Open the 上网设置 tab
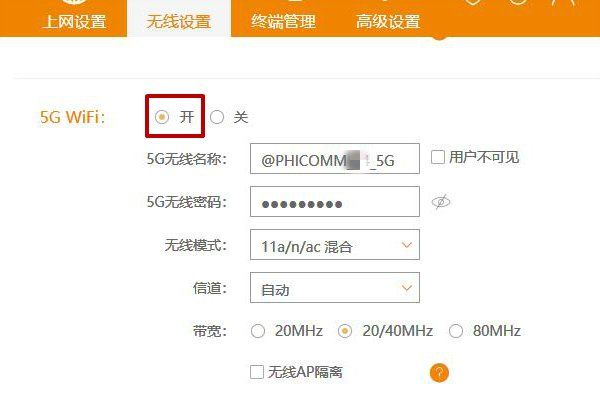Screen dimensions: 600x400 click(74, 21)
